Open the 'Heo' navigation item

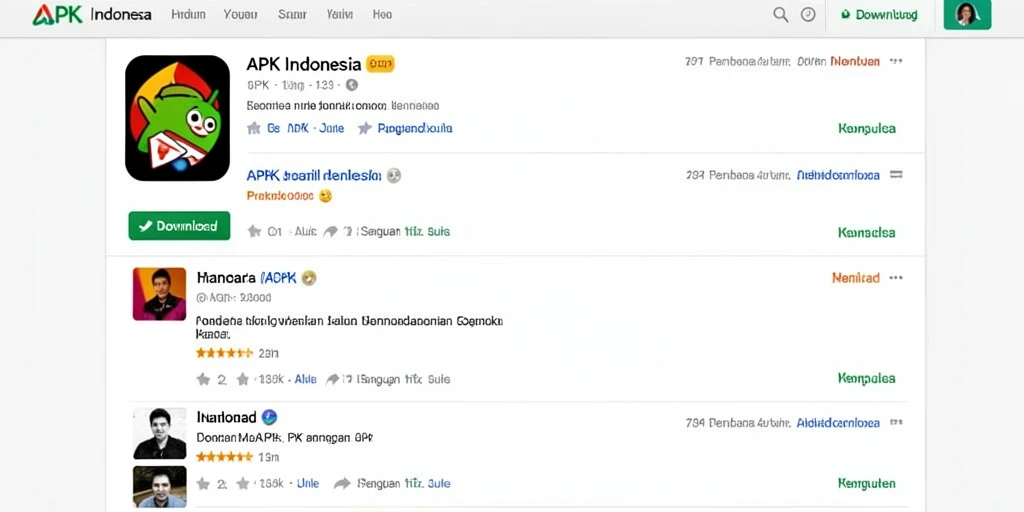click(383, 14)
